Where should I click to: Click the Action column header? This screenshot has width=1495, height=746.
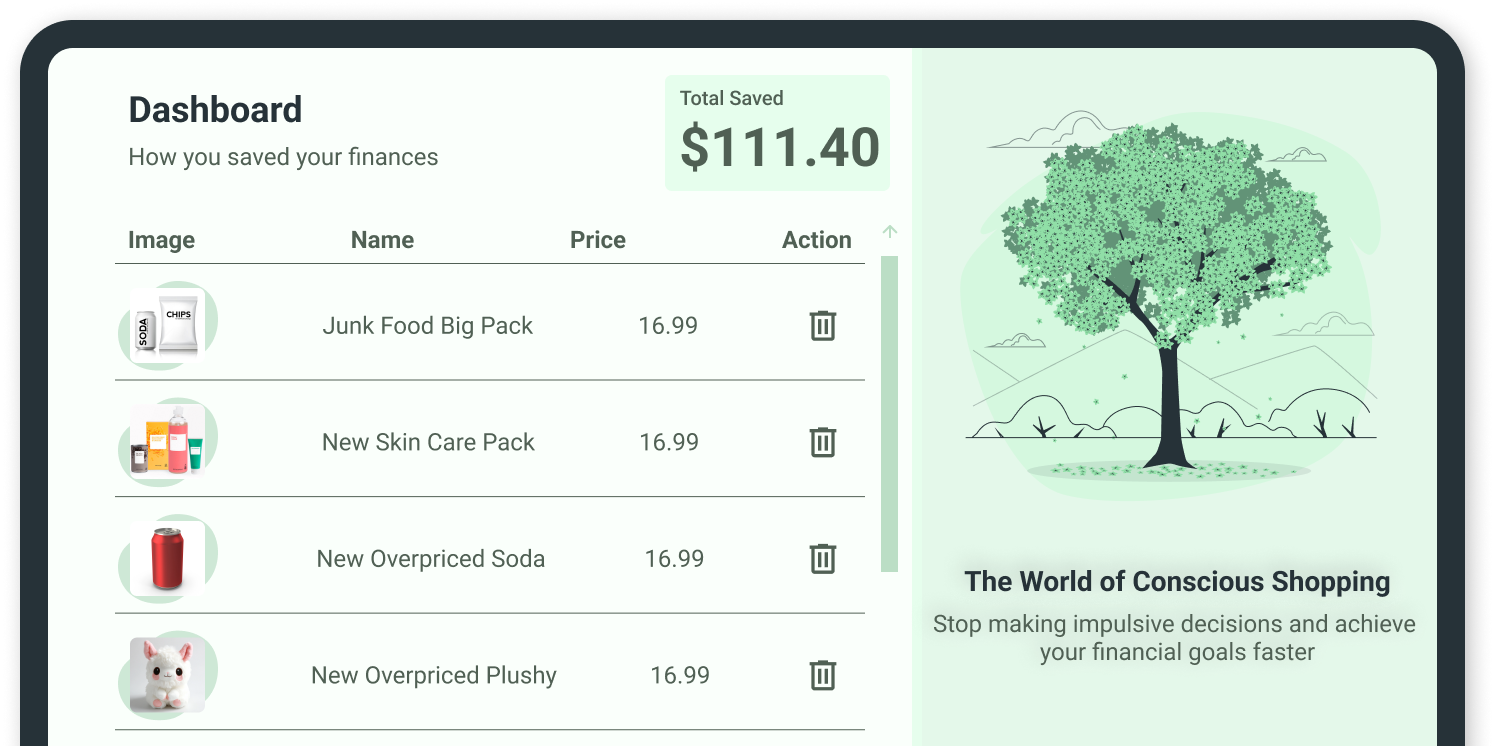click(x=817, y=240)
